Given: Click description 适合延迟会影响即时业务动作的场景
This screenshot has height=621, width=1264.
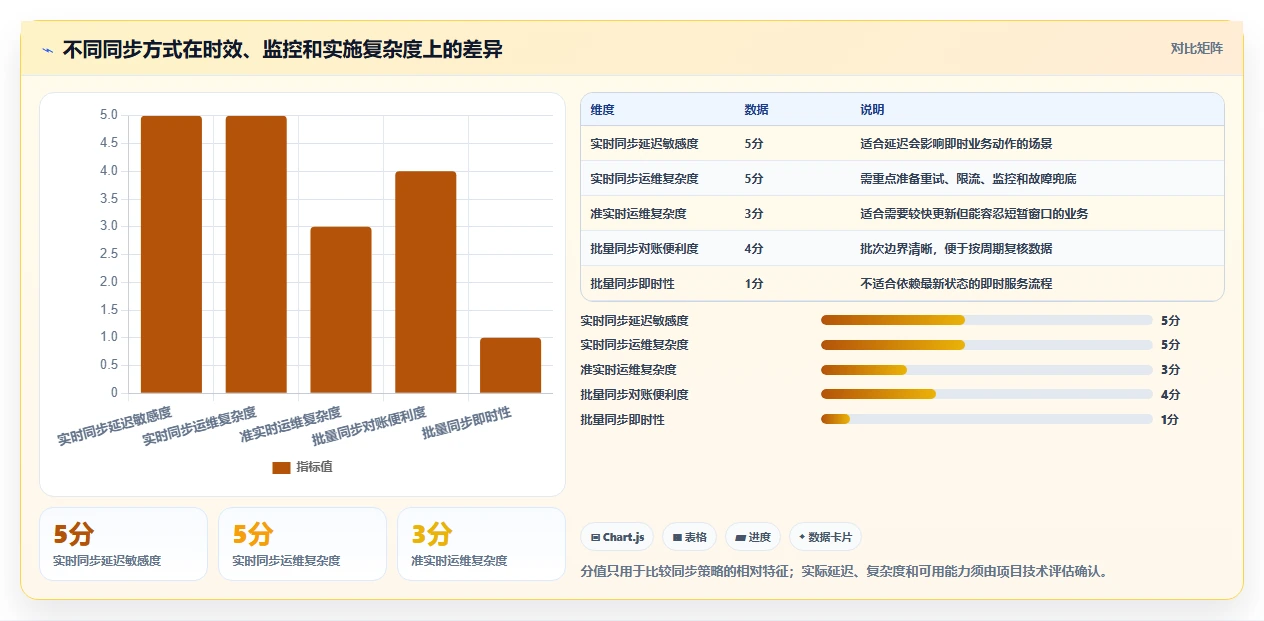Looking at the screenshot, I should point(956,144).
